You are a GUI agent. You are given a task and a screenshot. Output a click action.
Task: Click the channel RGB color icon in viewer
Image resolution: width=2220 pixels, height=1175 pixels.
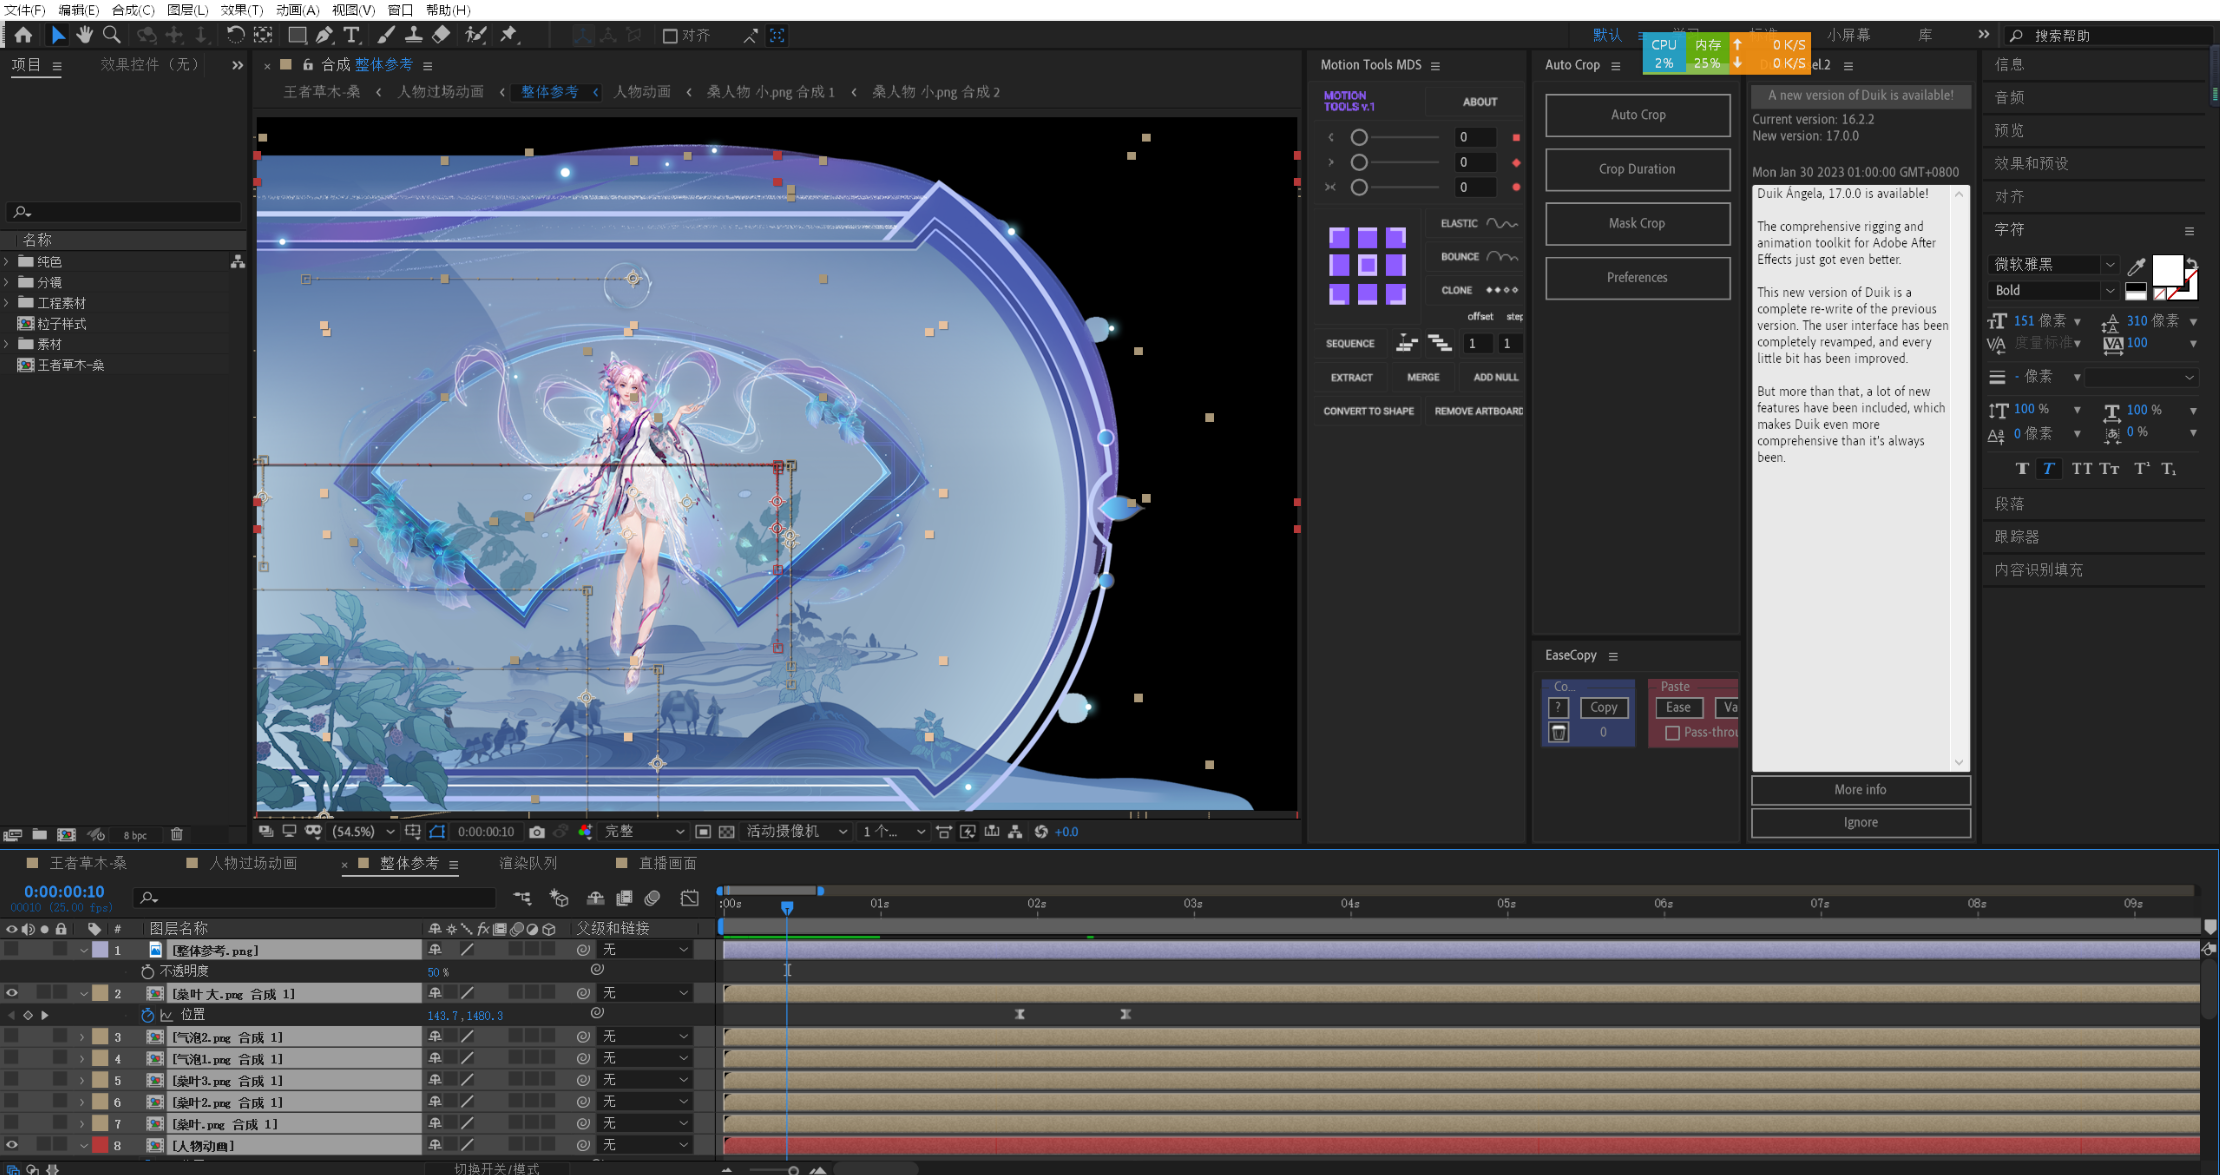585,832
